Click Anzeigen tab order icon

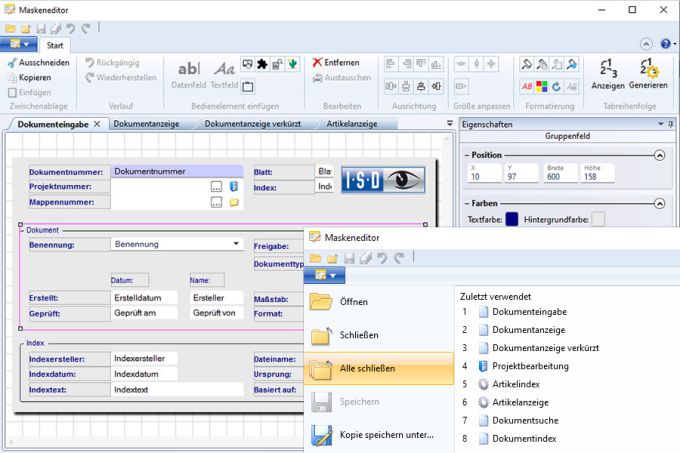coord(607,70)
